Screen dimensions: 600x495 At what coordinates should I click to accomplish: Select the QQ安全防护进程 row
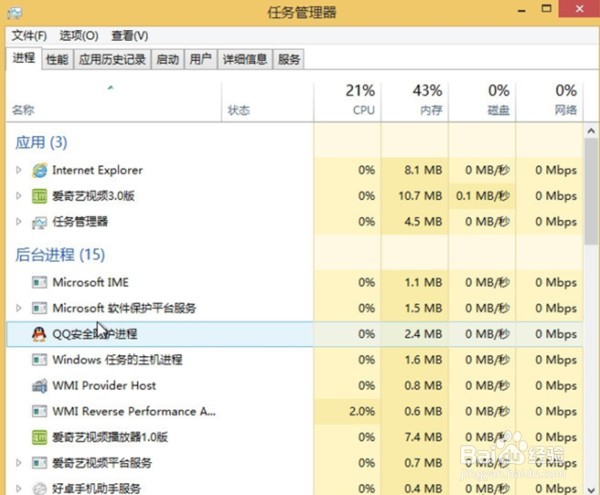coord(295,334)
